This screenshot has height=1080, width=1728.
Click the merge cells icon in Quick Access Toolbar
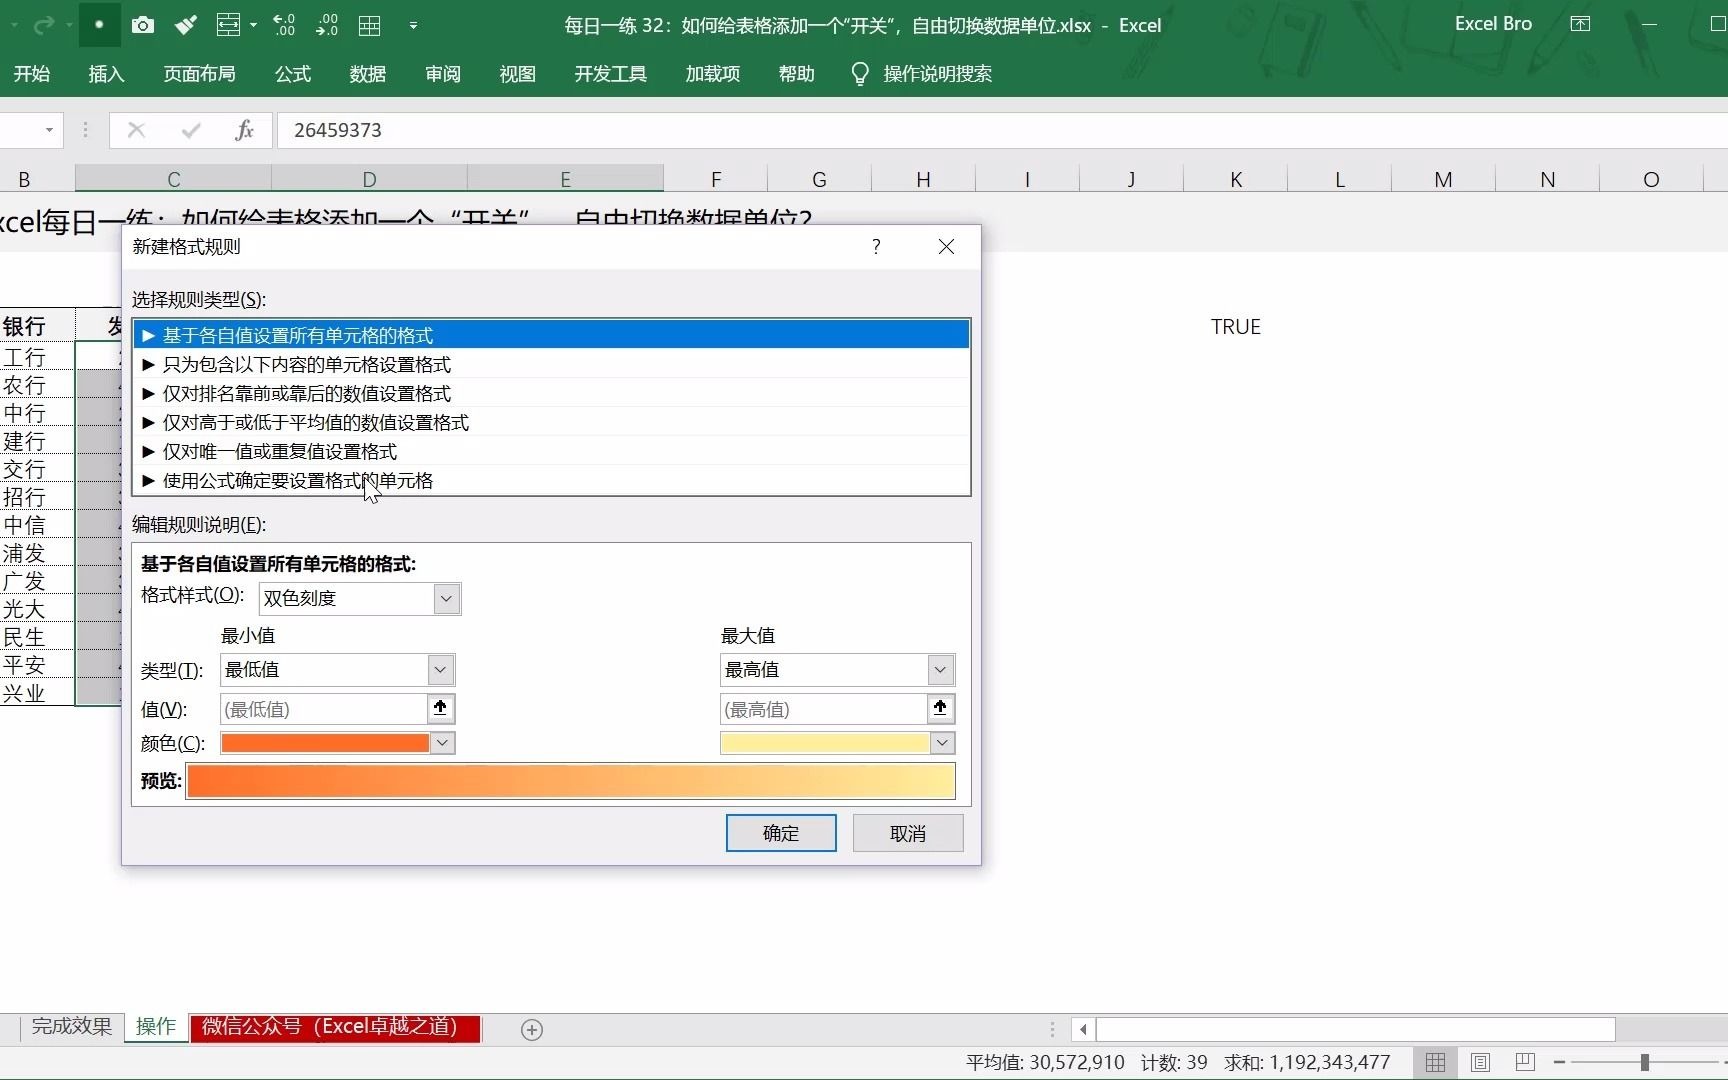coord(229,25)
